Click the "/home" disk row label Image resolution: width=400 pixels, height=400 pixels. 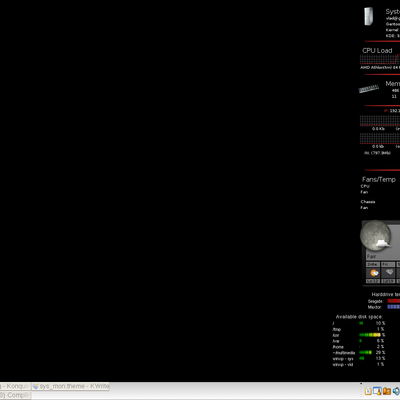(x=338, y=347)
